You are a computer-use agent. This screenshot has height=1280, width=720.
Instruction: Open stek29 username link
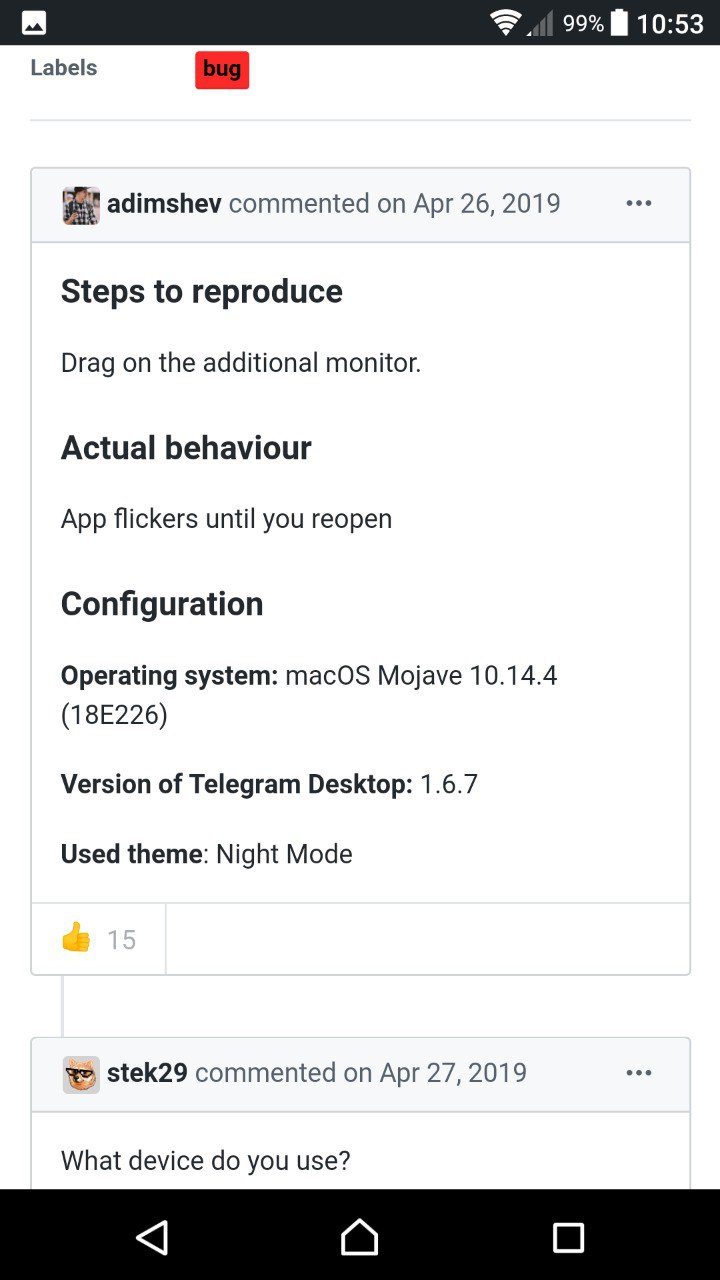tap(147, 1073)
